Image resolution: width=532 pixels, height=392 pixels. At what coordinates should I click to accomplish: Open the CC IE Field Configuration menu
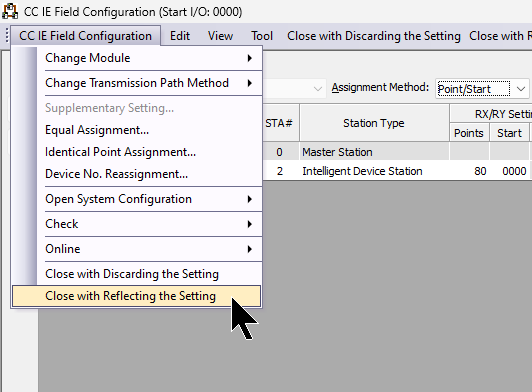(85, 36)
